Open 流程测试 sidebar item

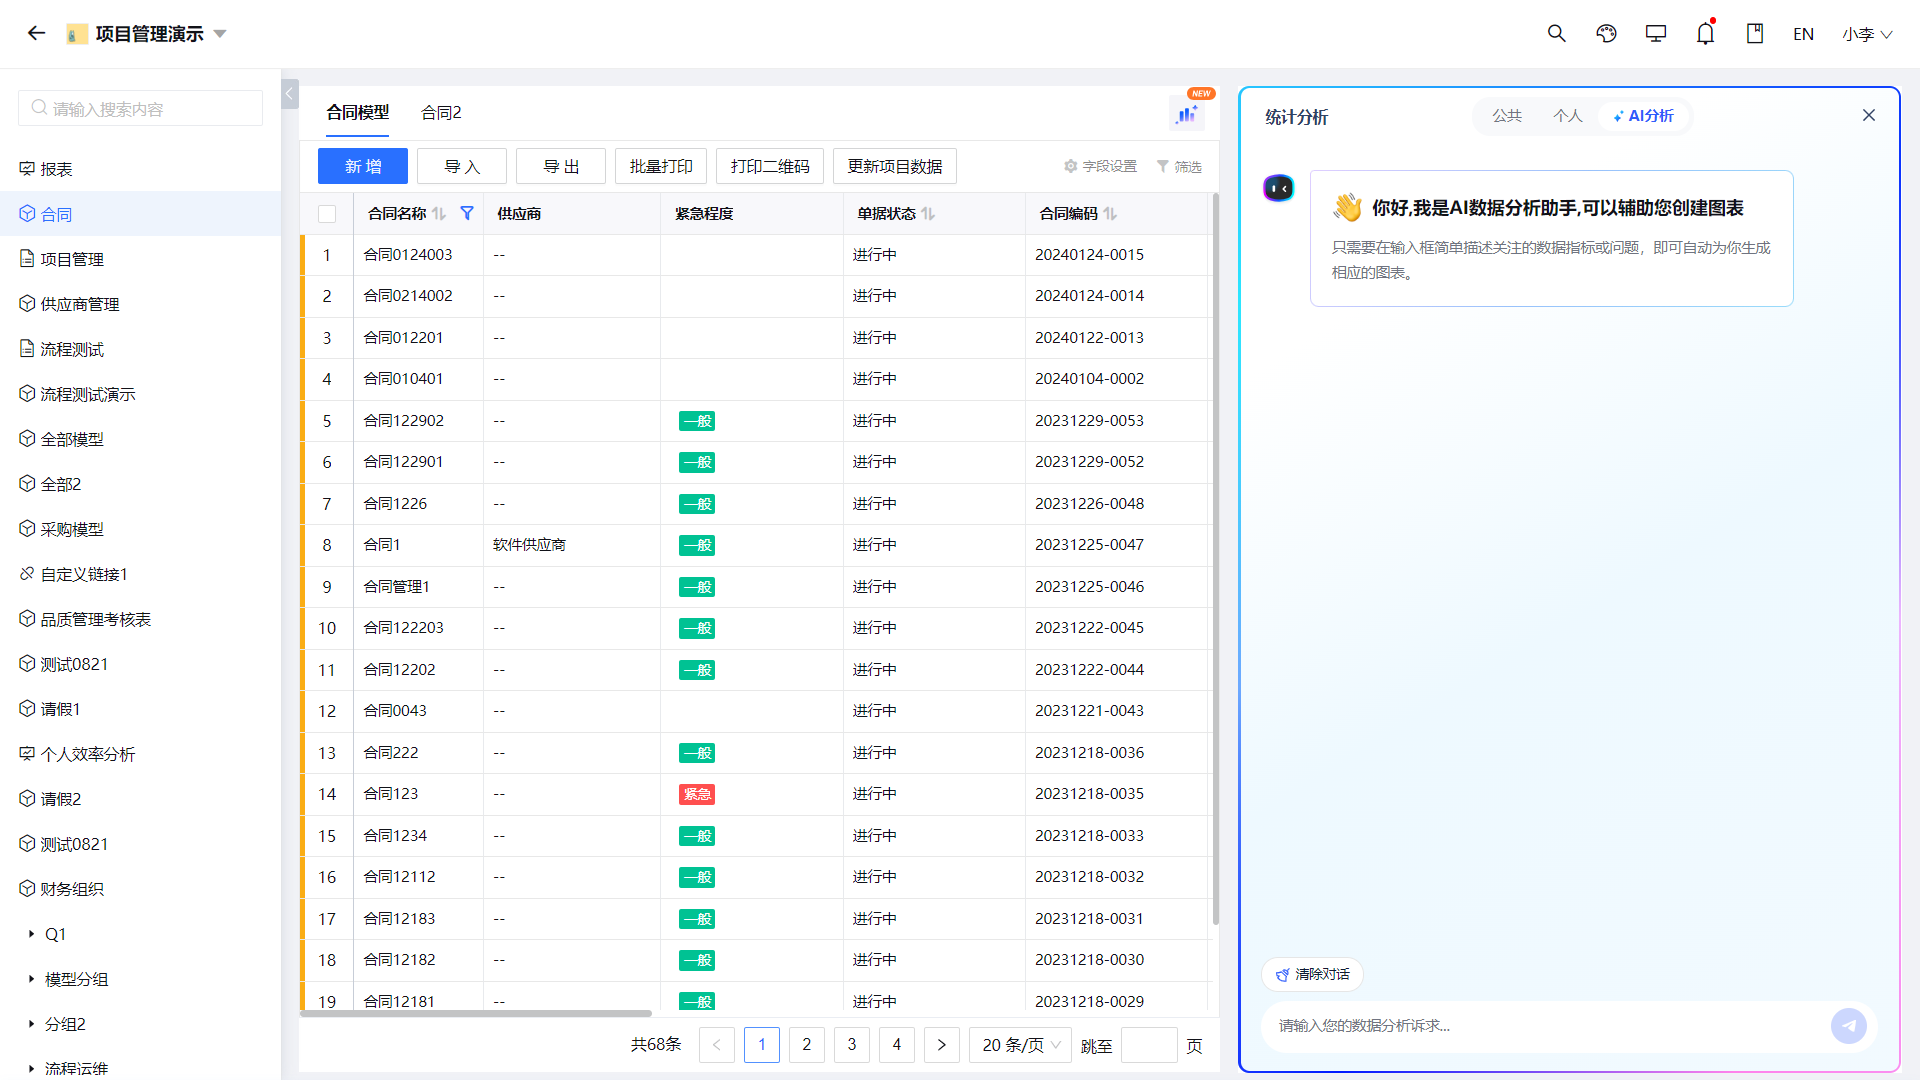click(140, 349)
